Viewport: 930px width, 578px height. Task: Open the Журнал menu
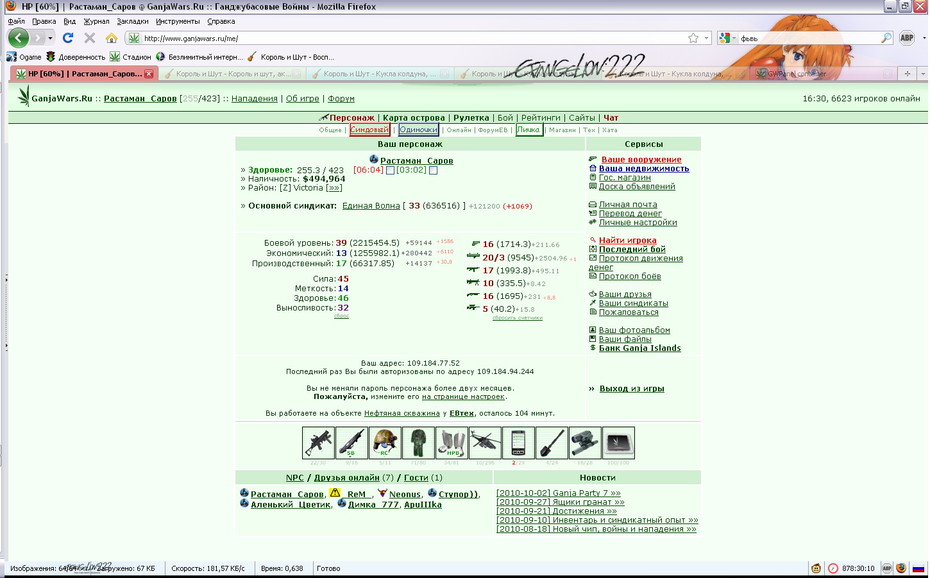[x=96, y=21]
